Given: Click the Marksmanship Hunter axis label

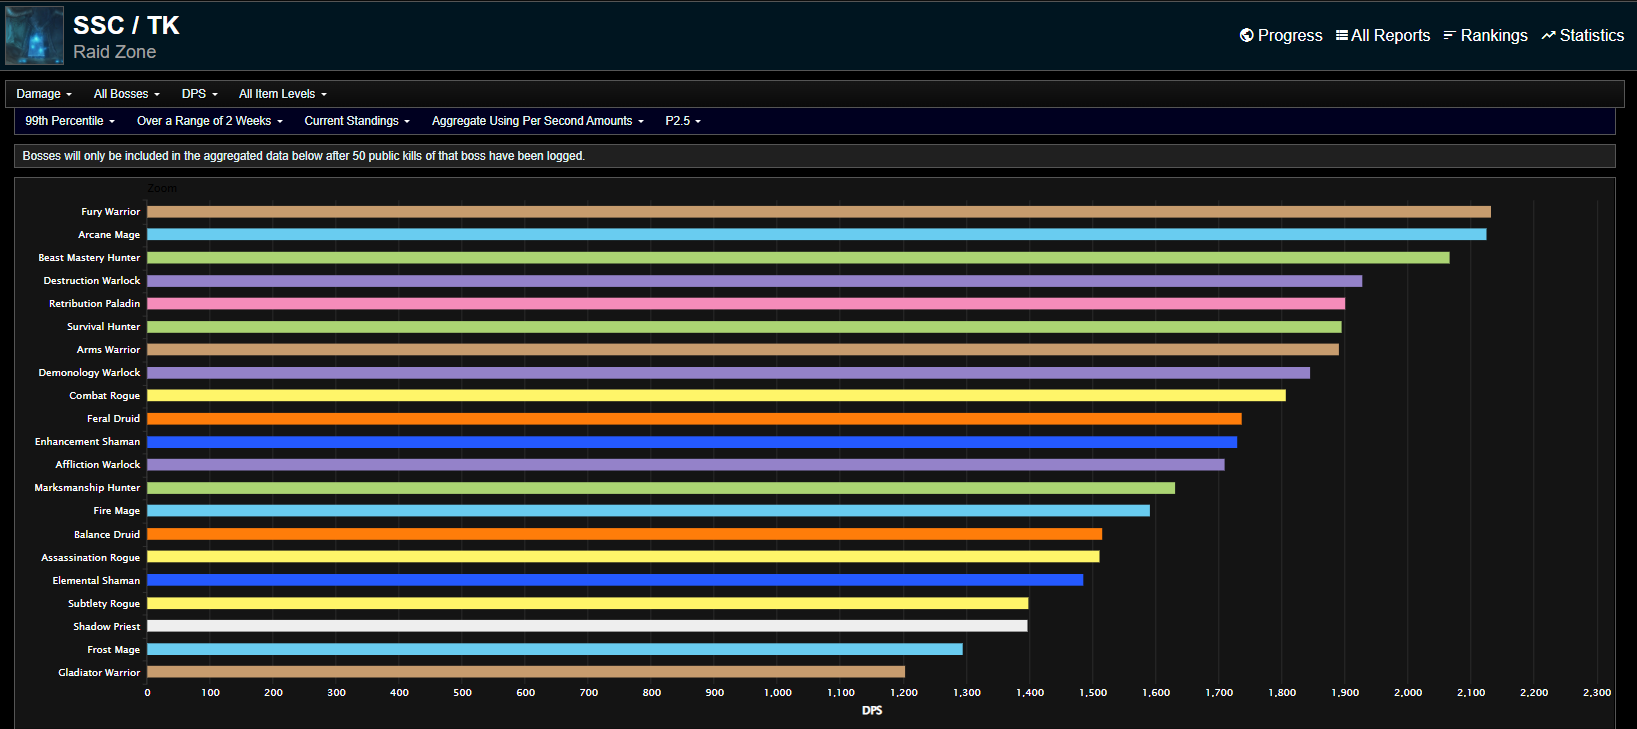Looking at the screenshot, I should pos(87,488).
